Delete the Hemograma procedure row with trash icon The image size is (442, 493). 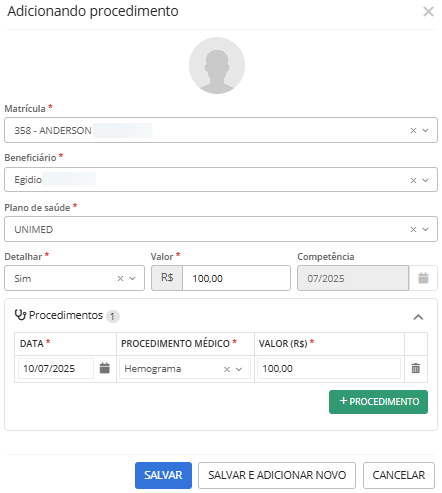tap(415, 368)
